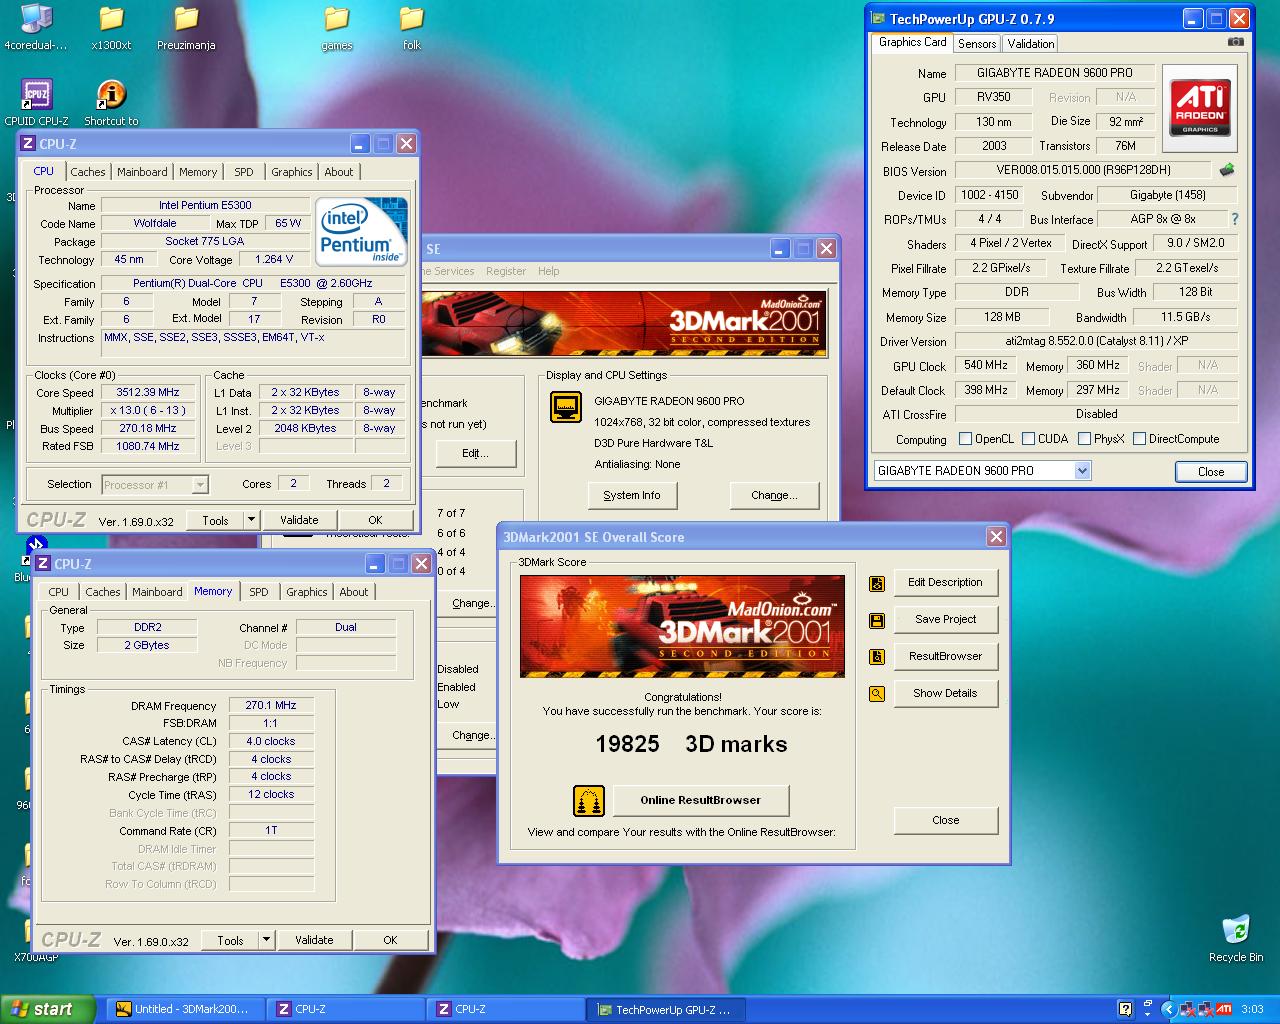Switch to TechPowerUp GPU-Z taskbar item
Image resolution: width=1280 pixels, height=1024 pixels.
click(667, 1009)
